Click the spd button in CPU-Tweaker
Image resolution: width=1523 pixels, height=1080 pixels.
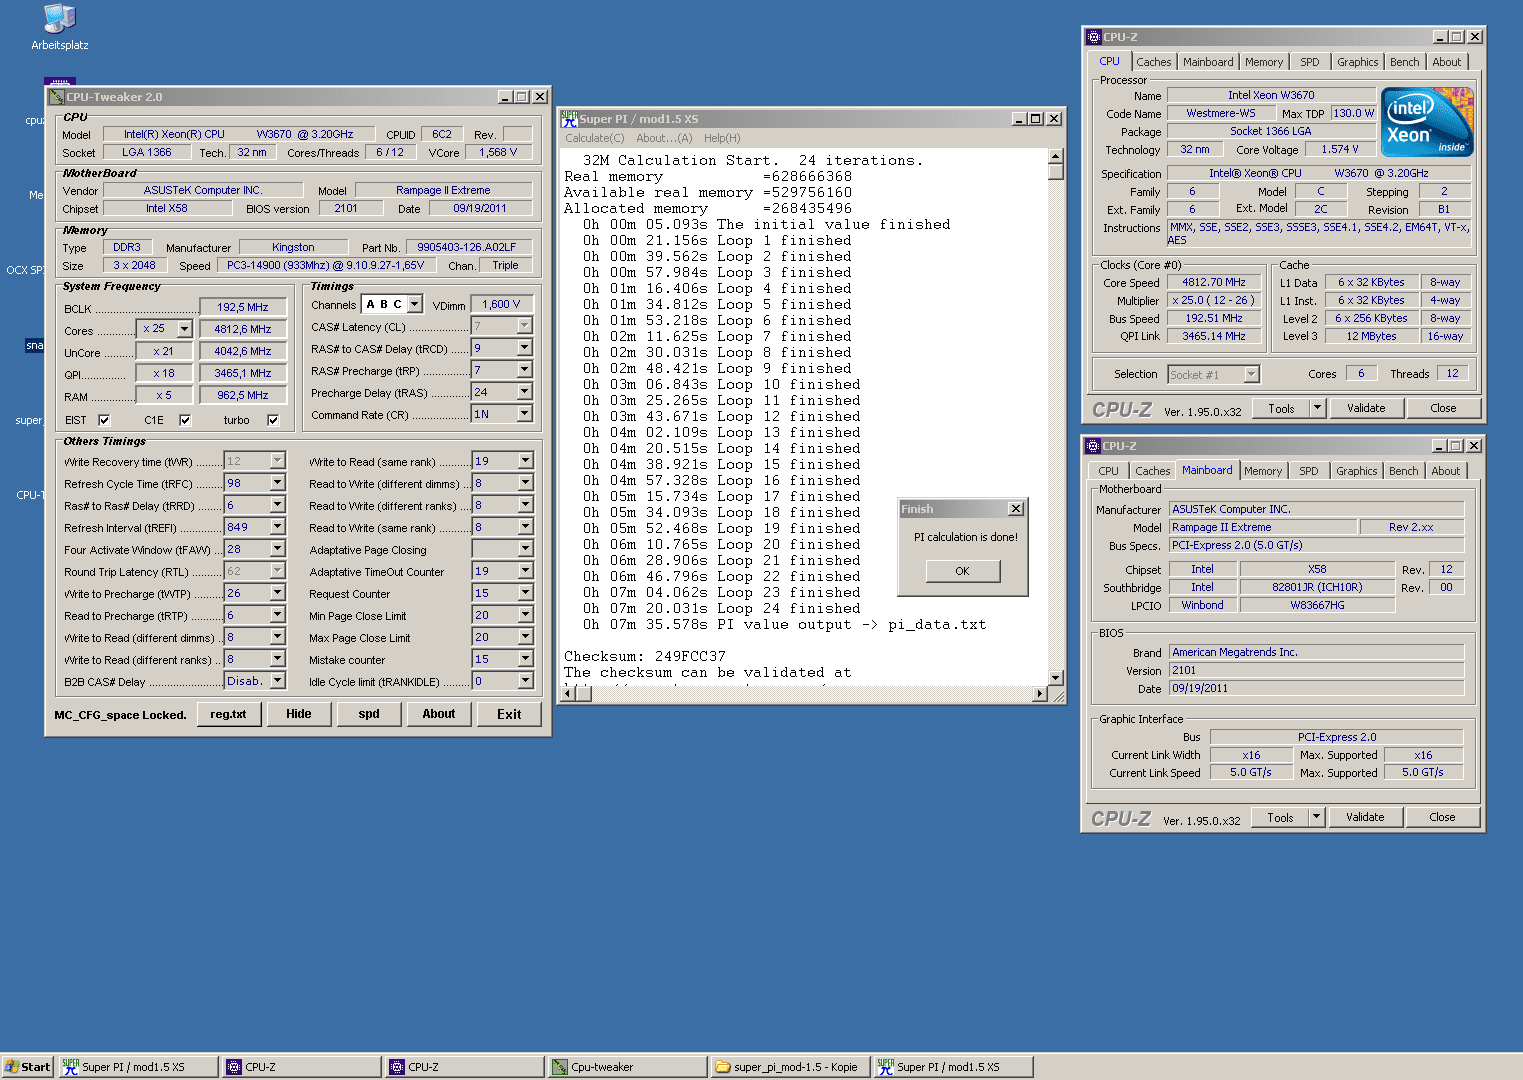pos(369,714)
